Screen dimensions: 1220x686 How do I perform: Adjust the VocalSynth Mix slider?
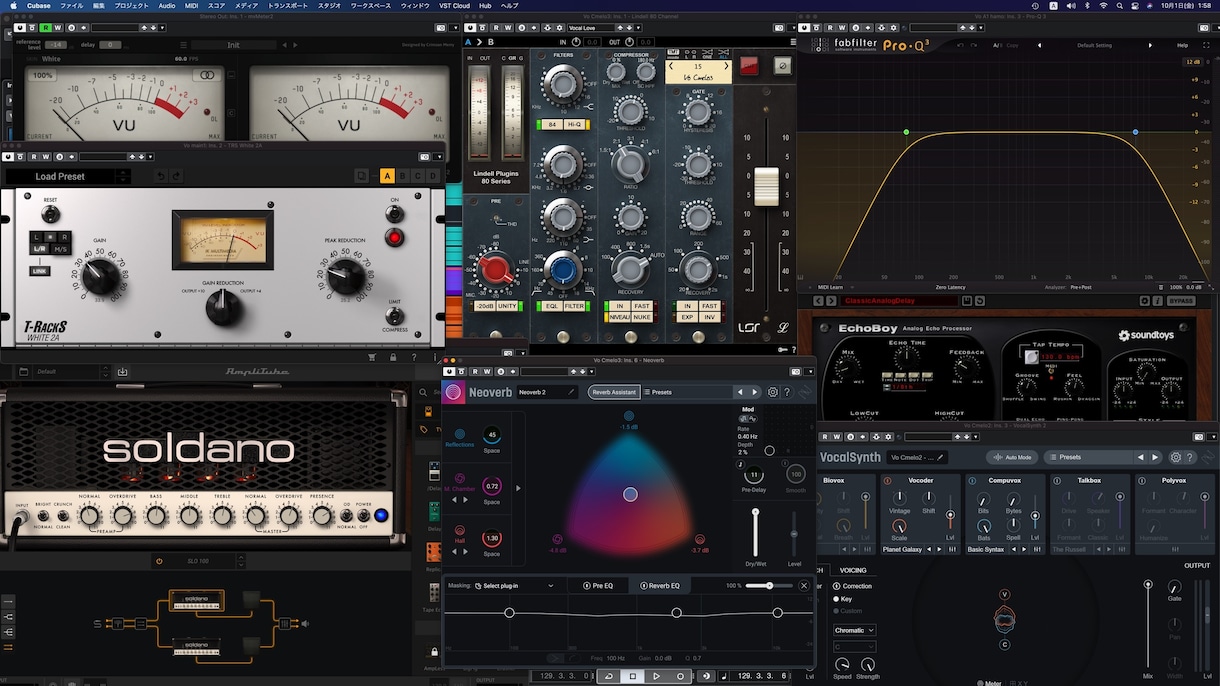point(1148,625)
